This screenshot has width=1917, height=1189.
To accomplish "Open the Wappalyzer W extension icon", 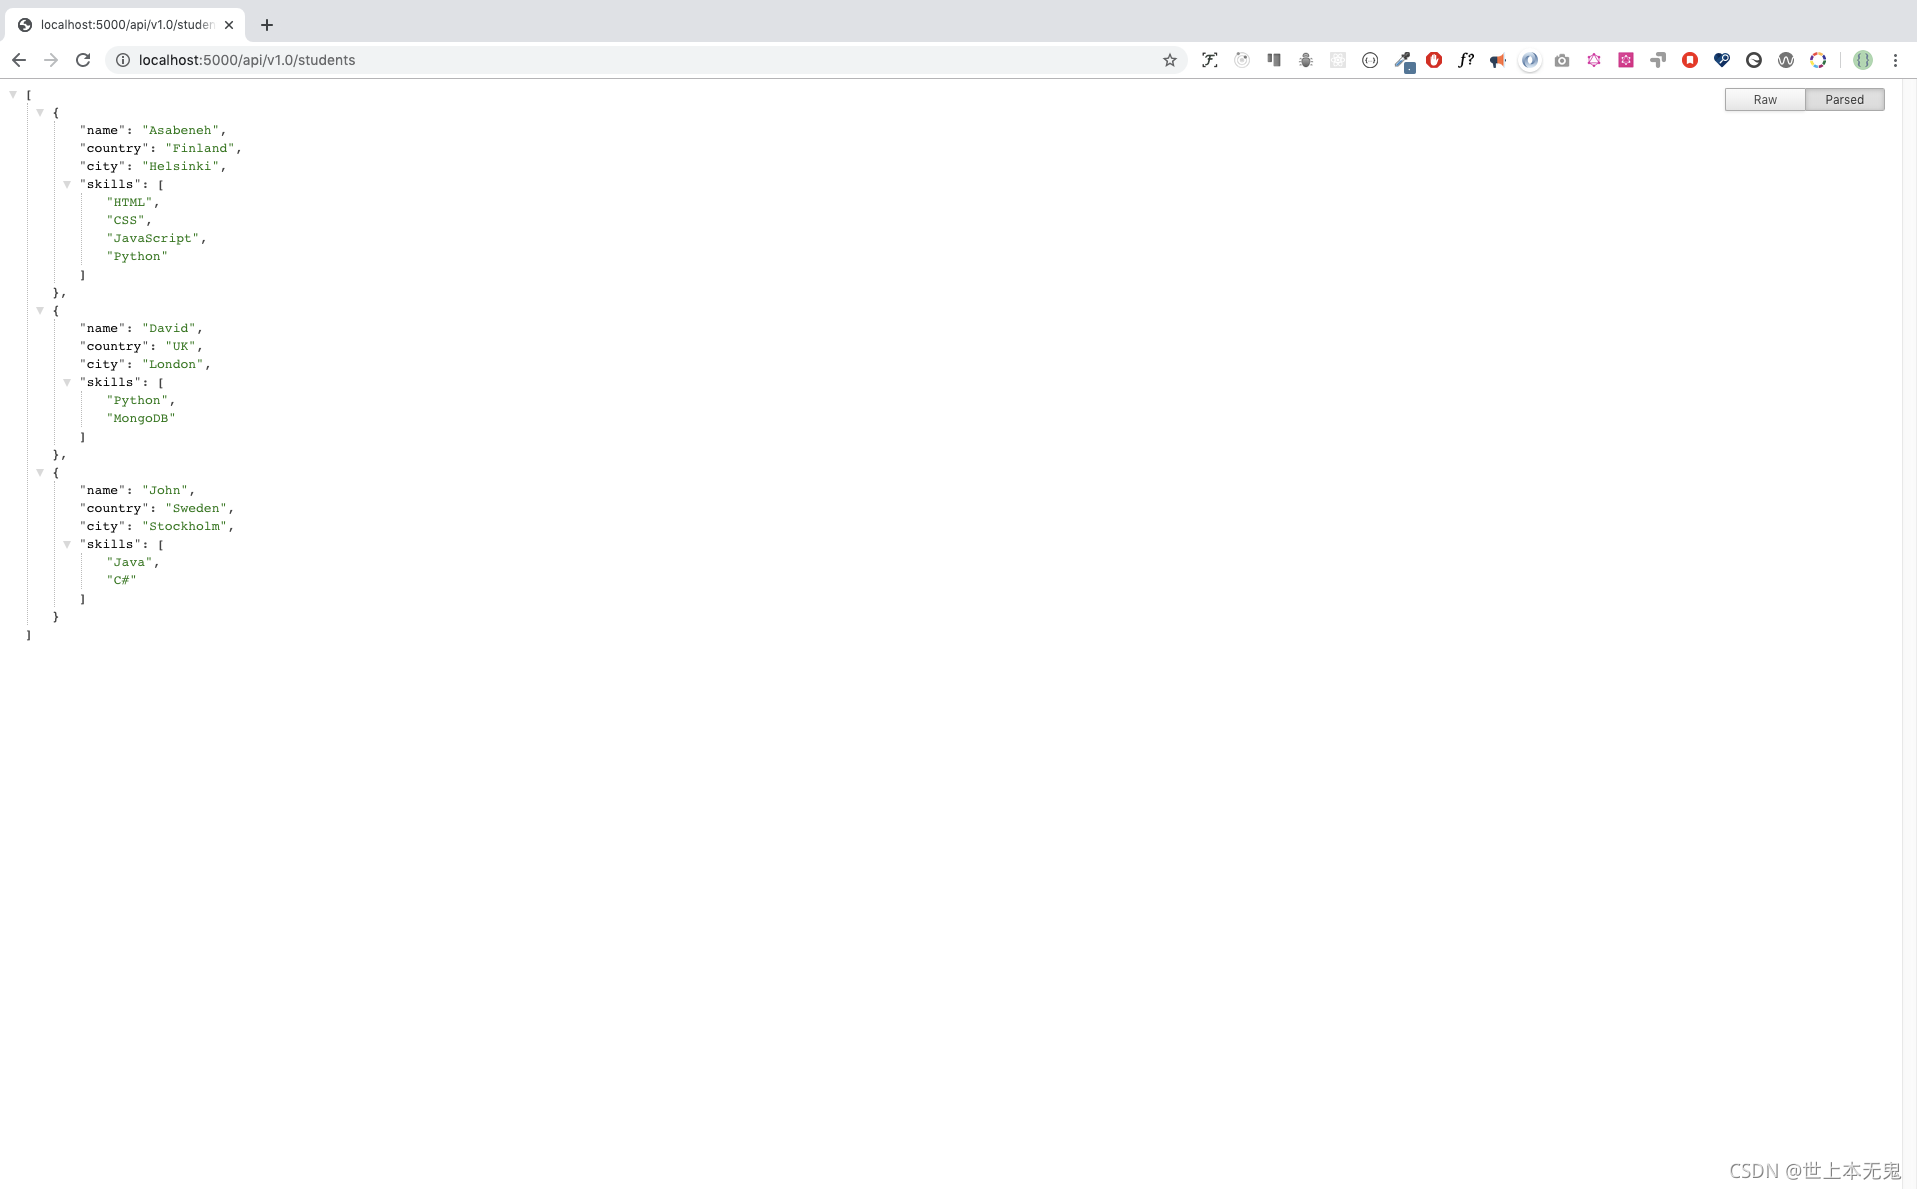I will pyautogui.click(x=1786, y=60).
